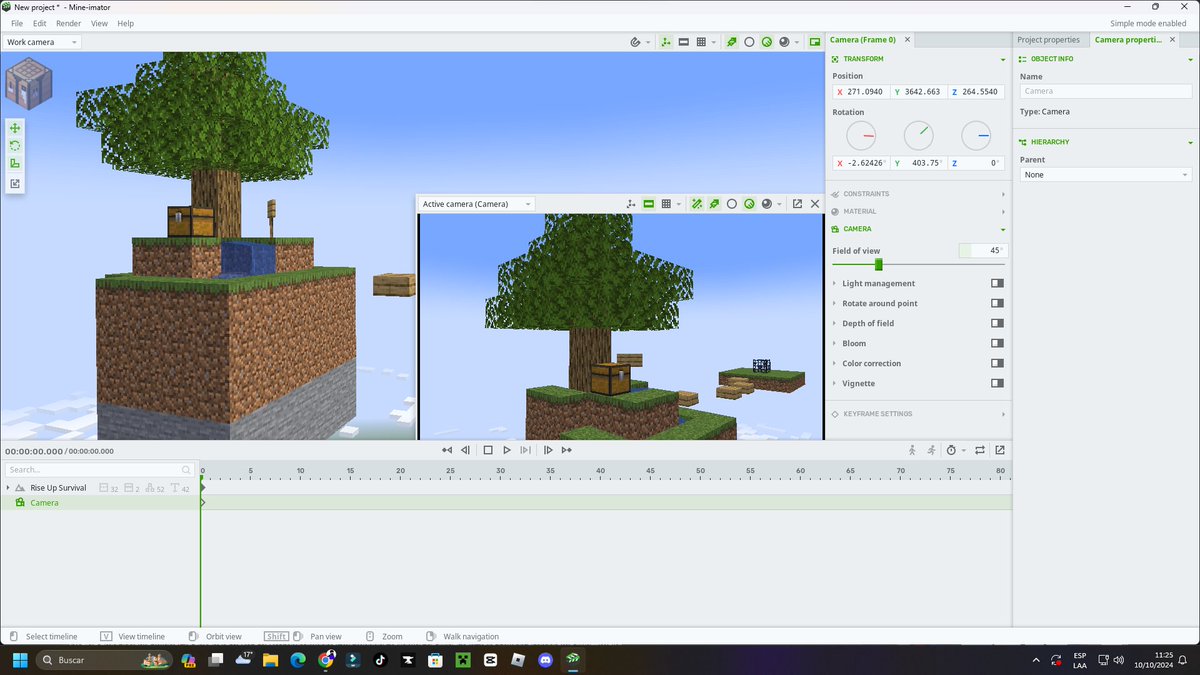Enable the Depth of field effect

pyautogui.click(x=996, y=323)
